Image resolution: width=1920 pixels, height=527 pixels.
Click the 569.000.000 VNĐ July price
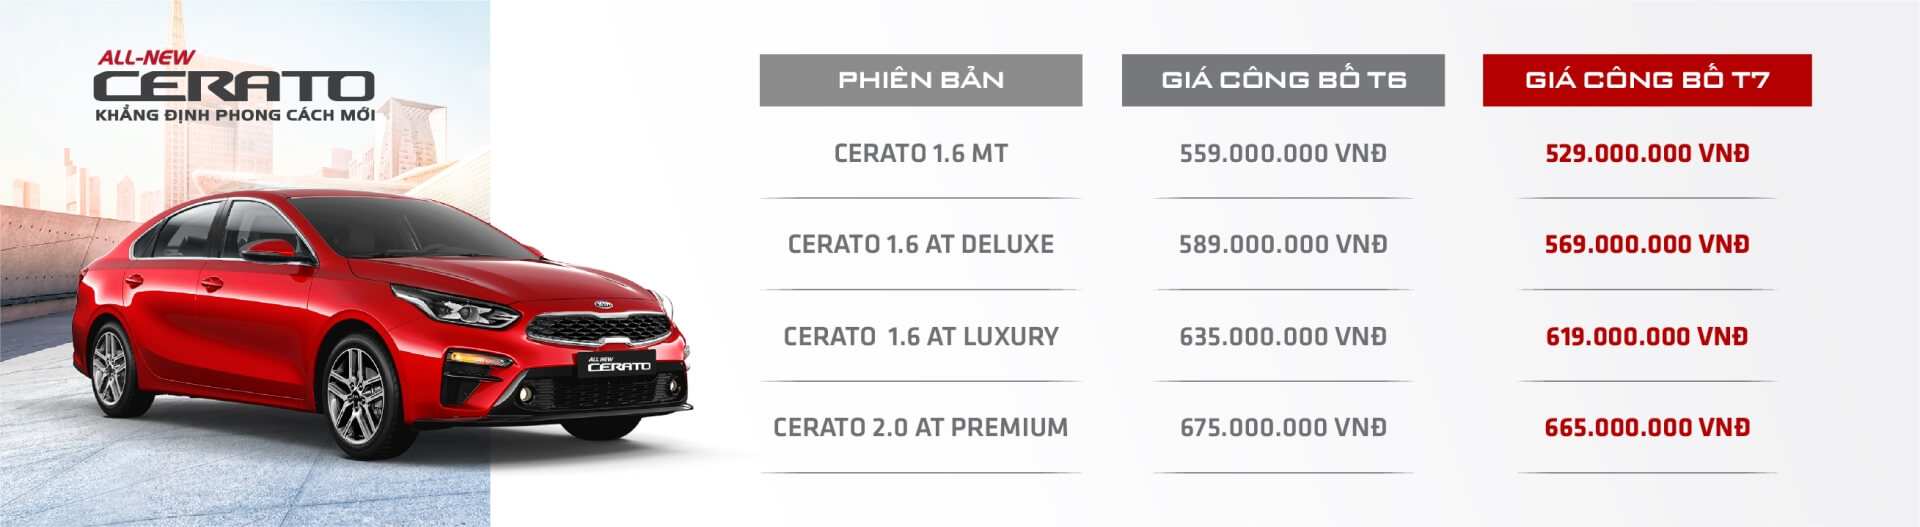pyautogui.click(x=1647, y=245)
